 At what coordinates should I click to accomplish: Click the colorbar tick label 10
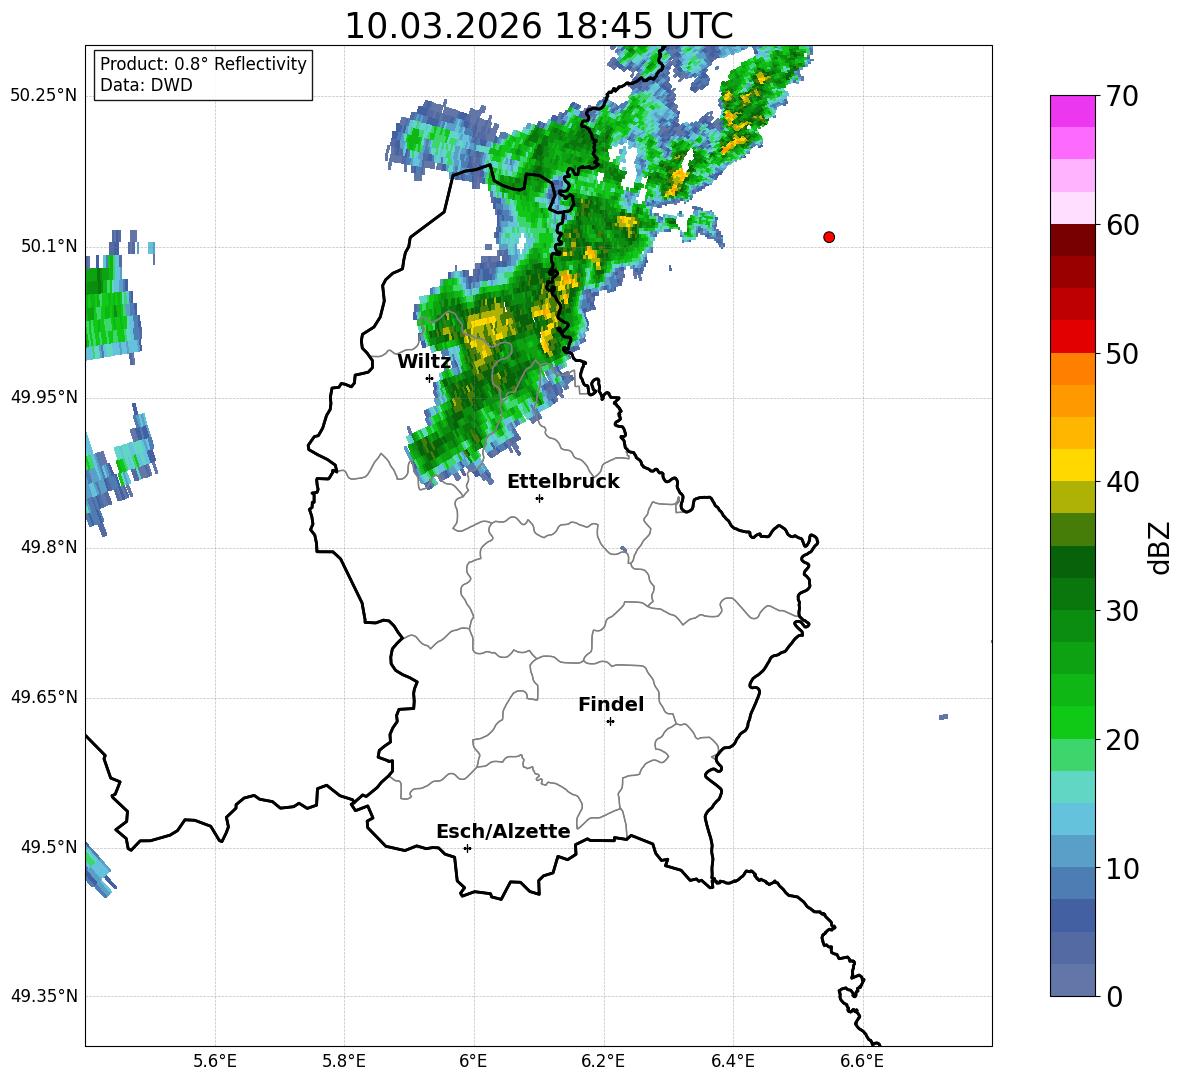pyautogui.click(x=1122, y=869)
